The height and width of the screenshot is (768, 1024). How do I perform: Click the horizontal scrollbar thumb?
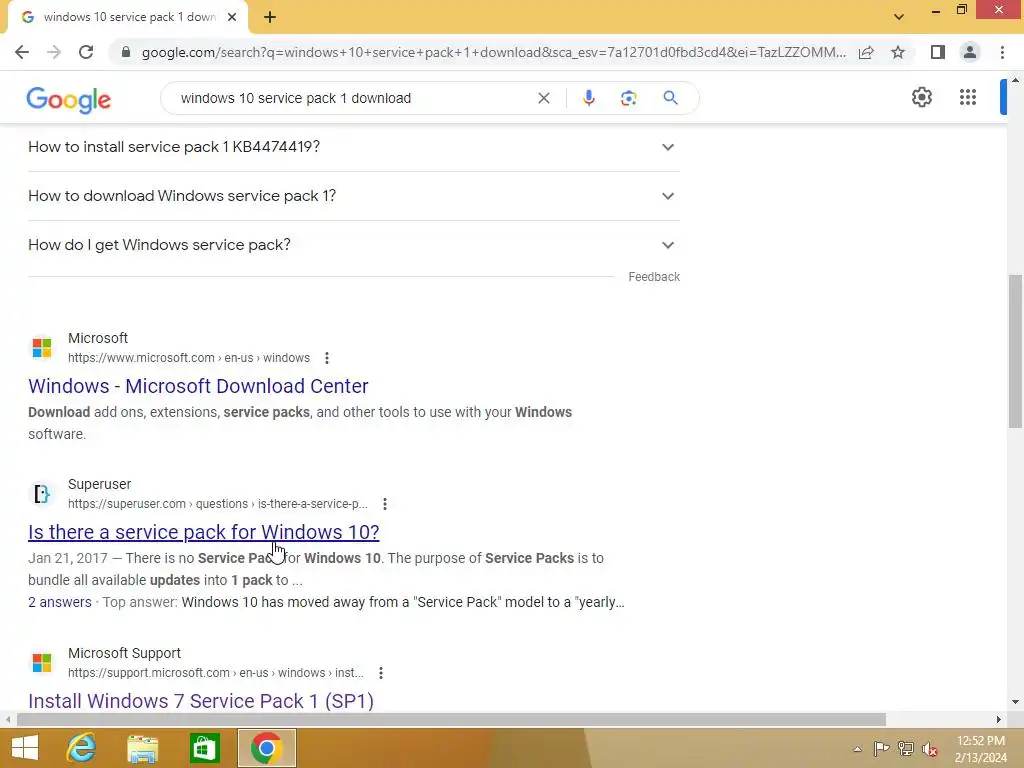[x=451, y=720]
